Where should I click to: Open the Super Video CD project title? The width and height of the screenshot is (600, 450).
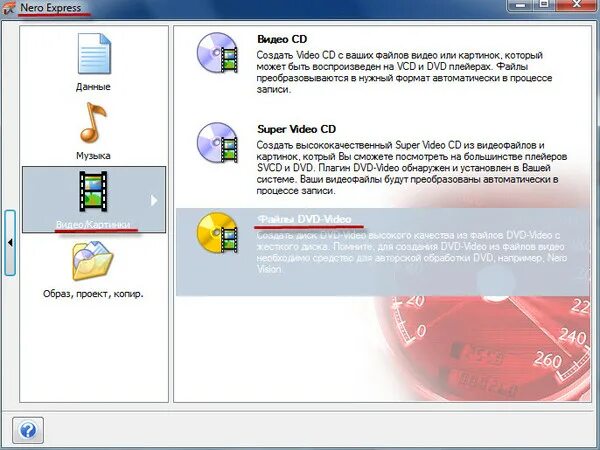pos(297,129)
